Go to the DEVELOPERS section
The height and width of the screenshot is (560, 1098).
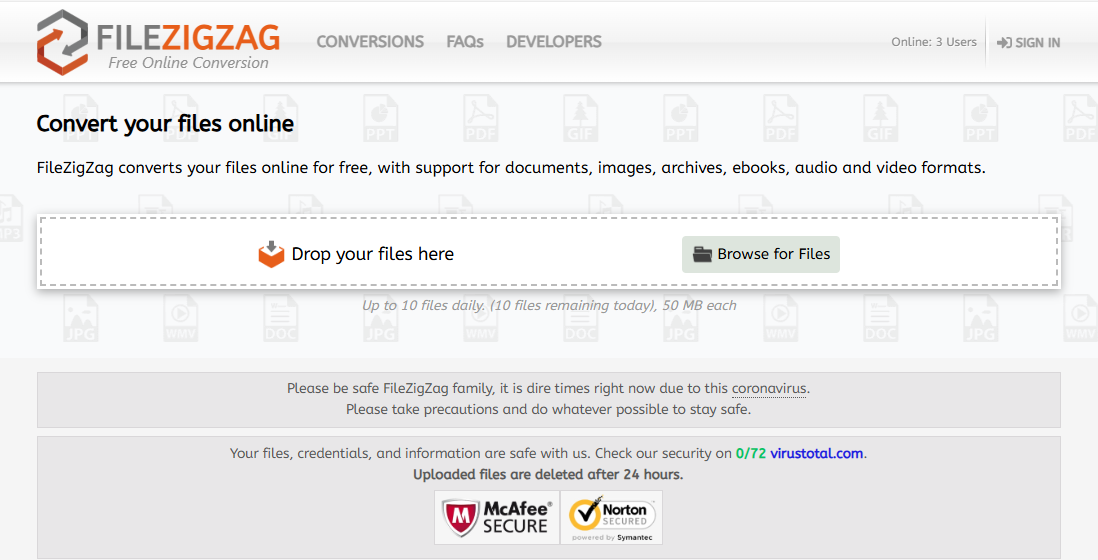pos(554,42)
